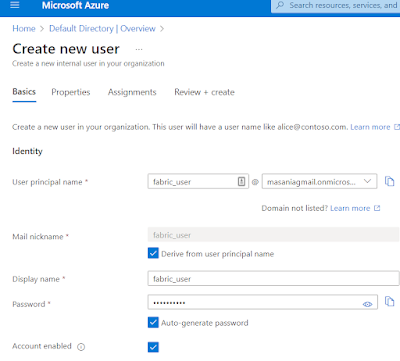The width and height of the screenshot is (400, 361).
Task: Open the ellipsis menu beside Create new user
Action: pyautogui.click(x=139, y=49)
